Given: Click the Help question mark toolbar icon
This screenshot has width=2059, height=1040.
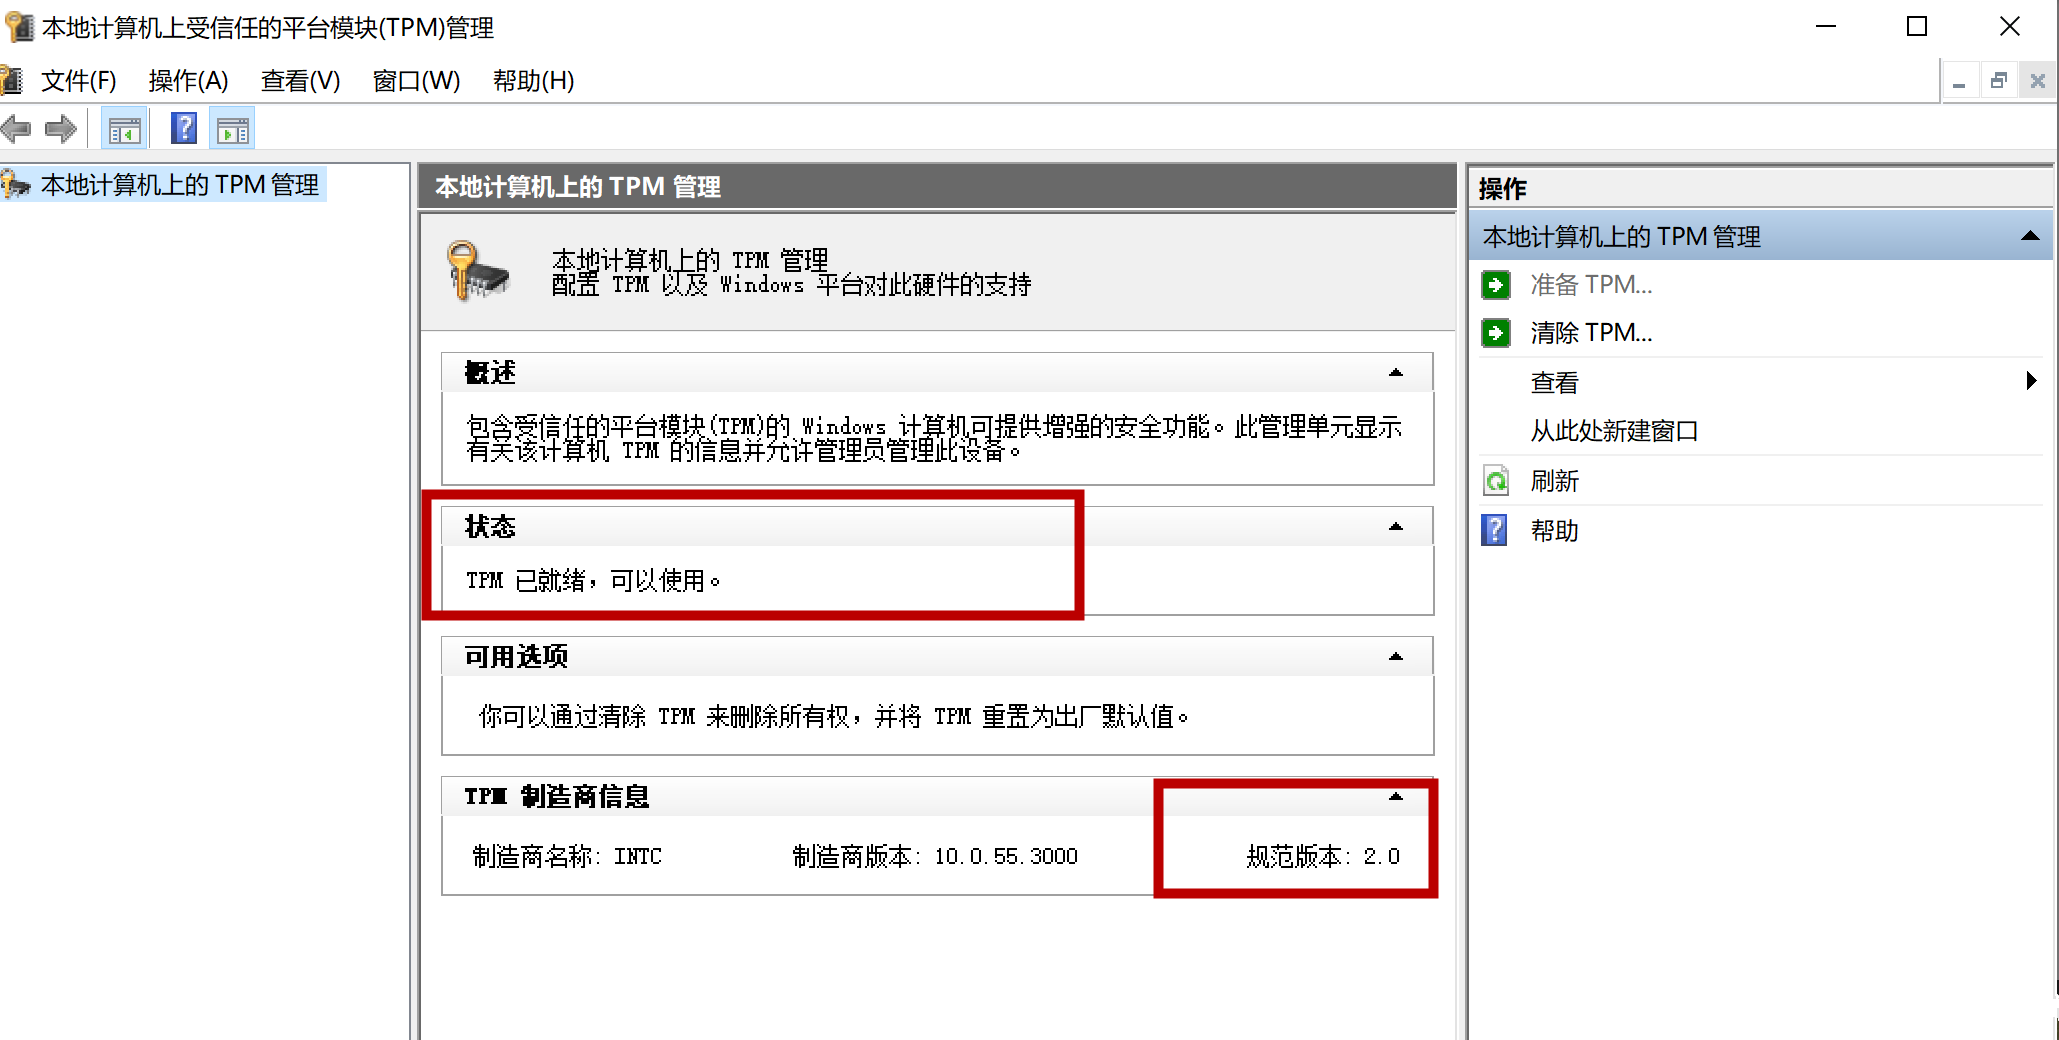Looking at the screenshot, I should coord(183,128).
